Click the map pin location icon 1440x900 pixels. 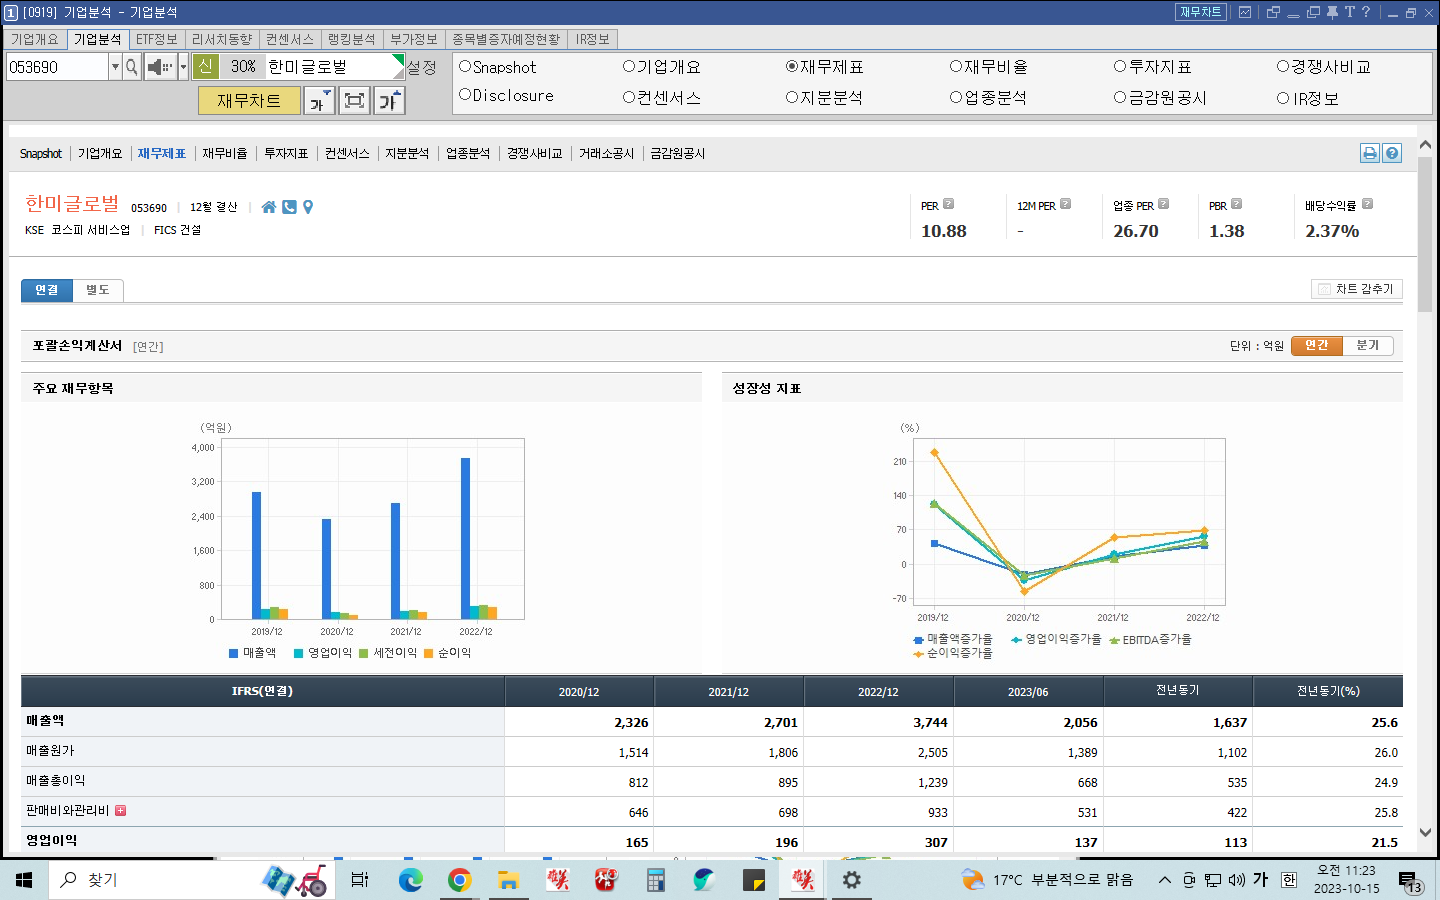click(x=308, y=207)
